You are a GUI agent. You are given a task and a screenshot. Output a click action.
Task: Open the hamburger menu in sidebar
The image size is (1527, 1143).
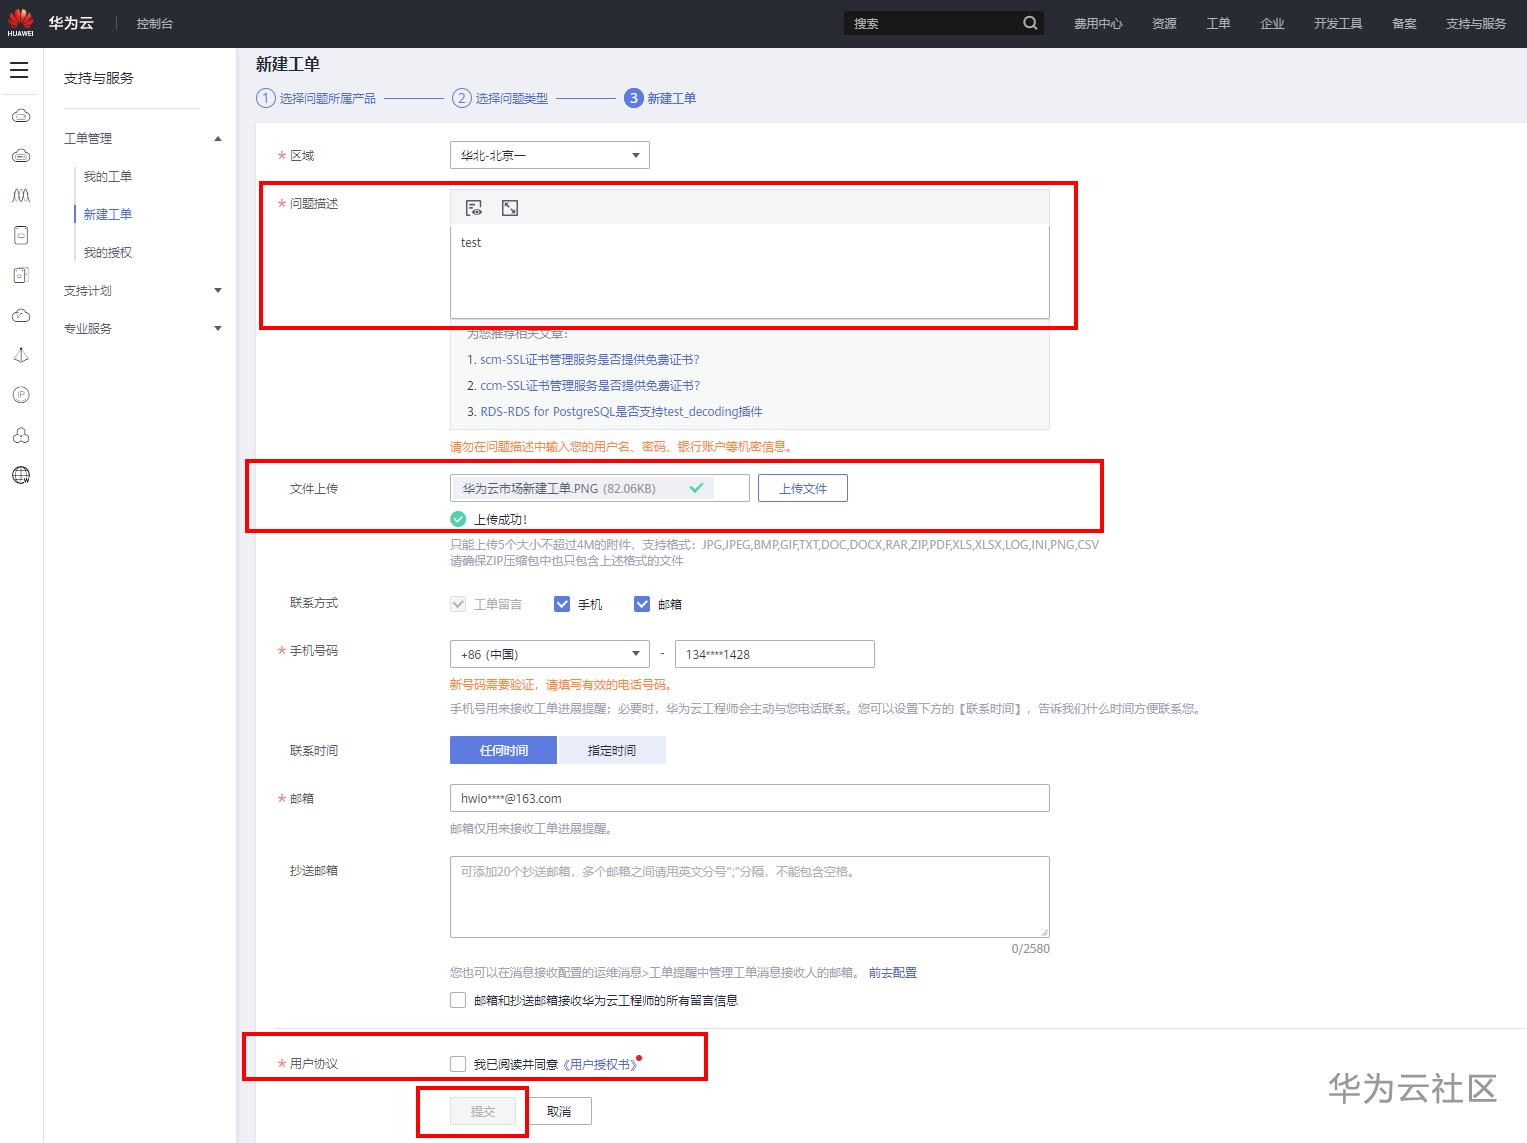19,70
